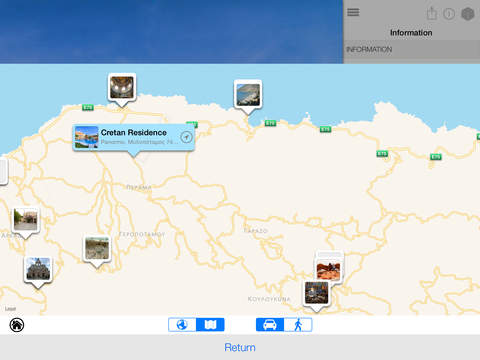Choose walking directions mode
Viewport: 480px width, 360px height.
click(x=298, y=324)
